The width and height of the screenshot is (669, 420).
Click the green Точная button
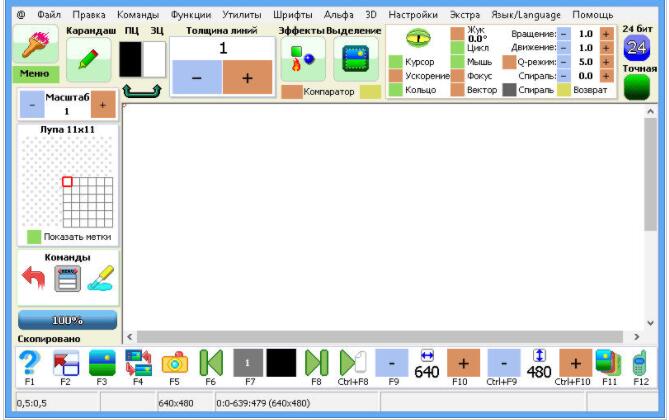pos(637,87)
